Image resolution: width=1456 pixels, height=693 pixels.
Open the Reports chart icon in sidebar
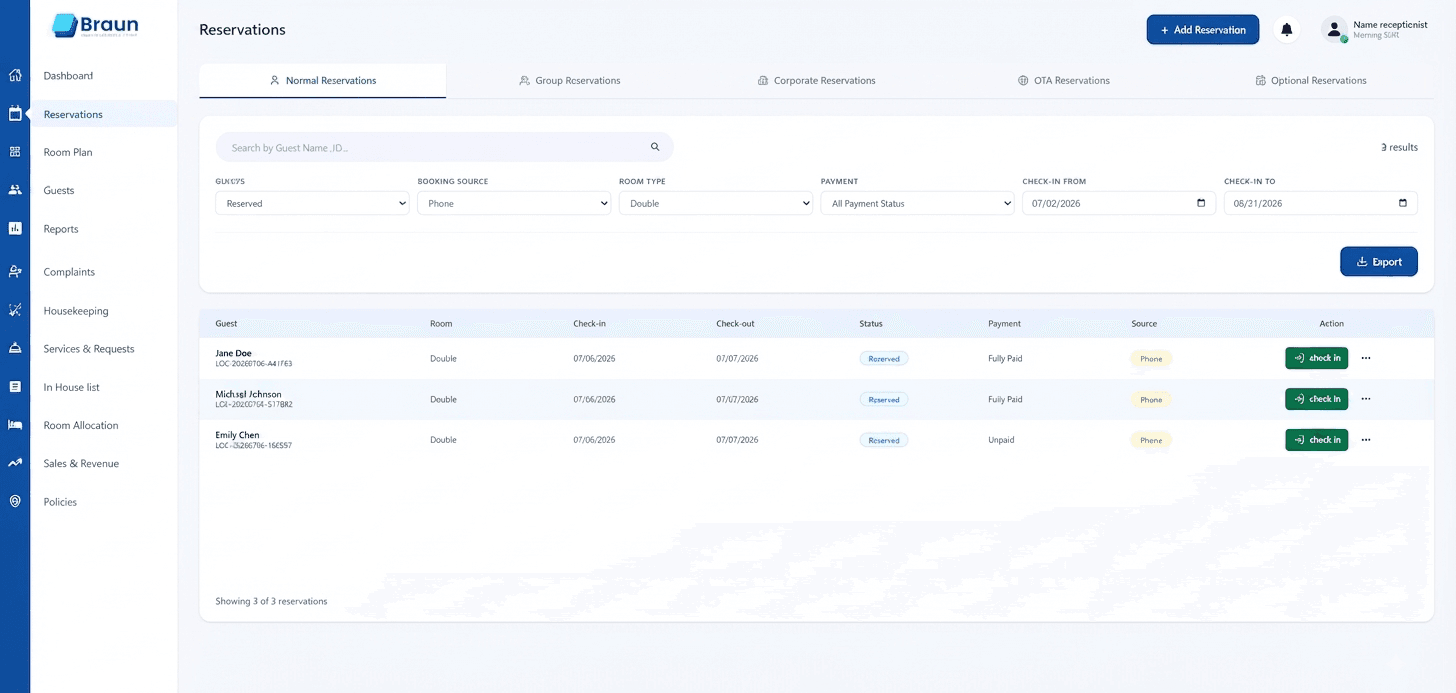(x=15, y=228)
